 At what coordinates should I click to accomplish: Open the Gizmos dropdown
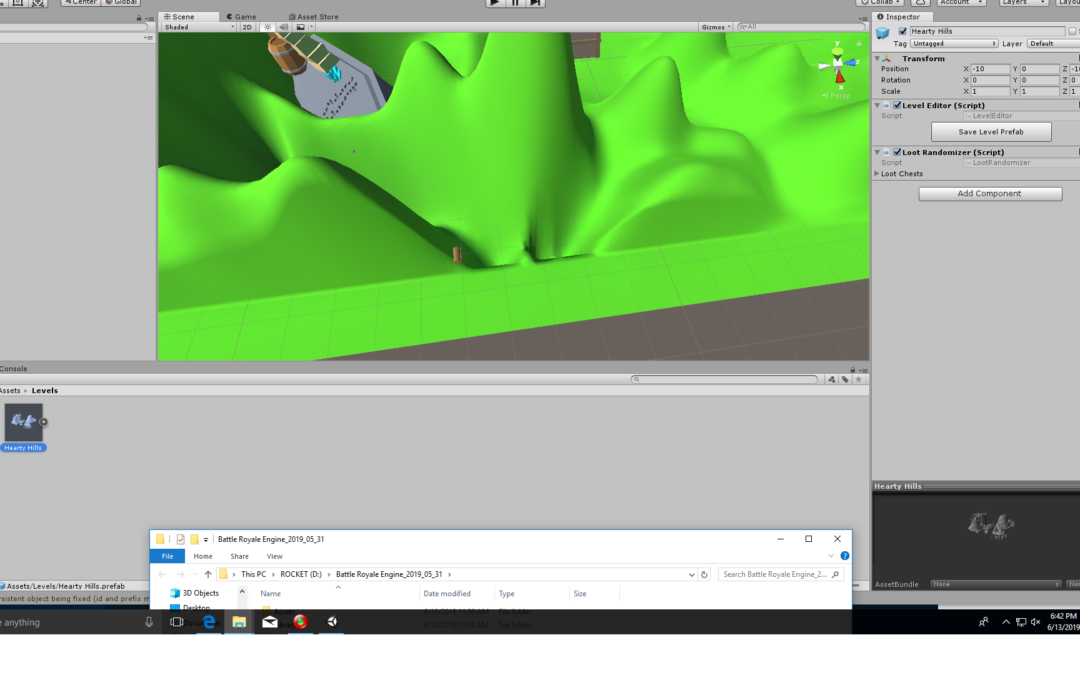pos(716,27)
